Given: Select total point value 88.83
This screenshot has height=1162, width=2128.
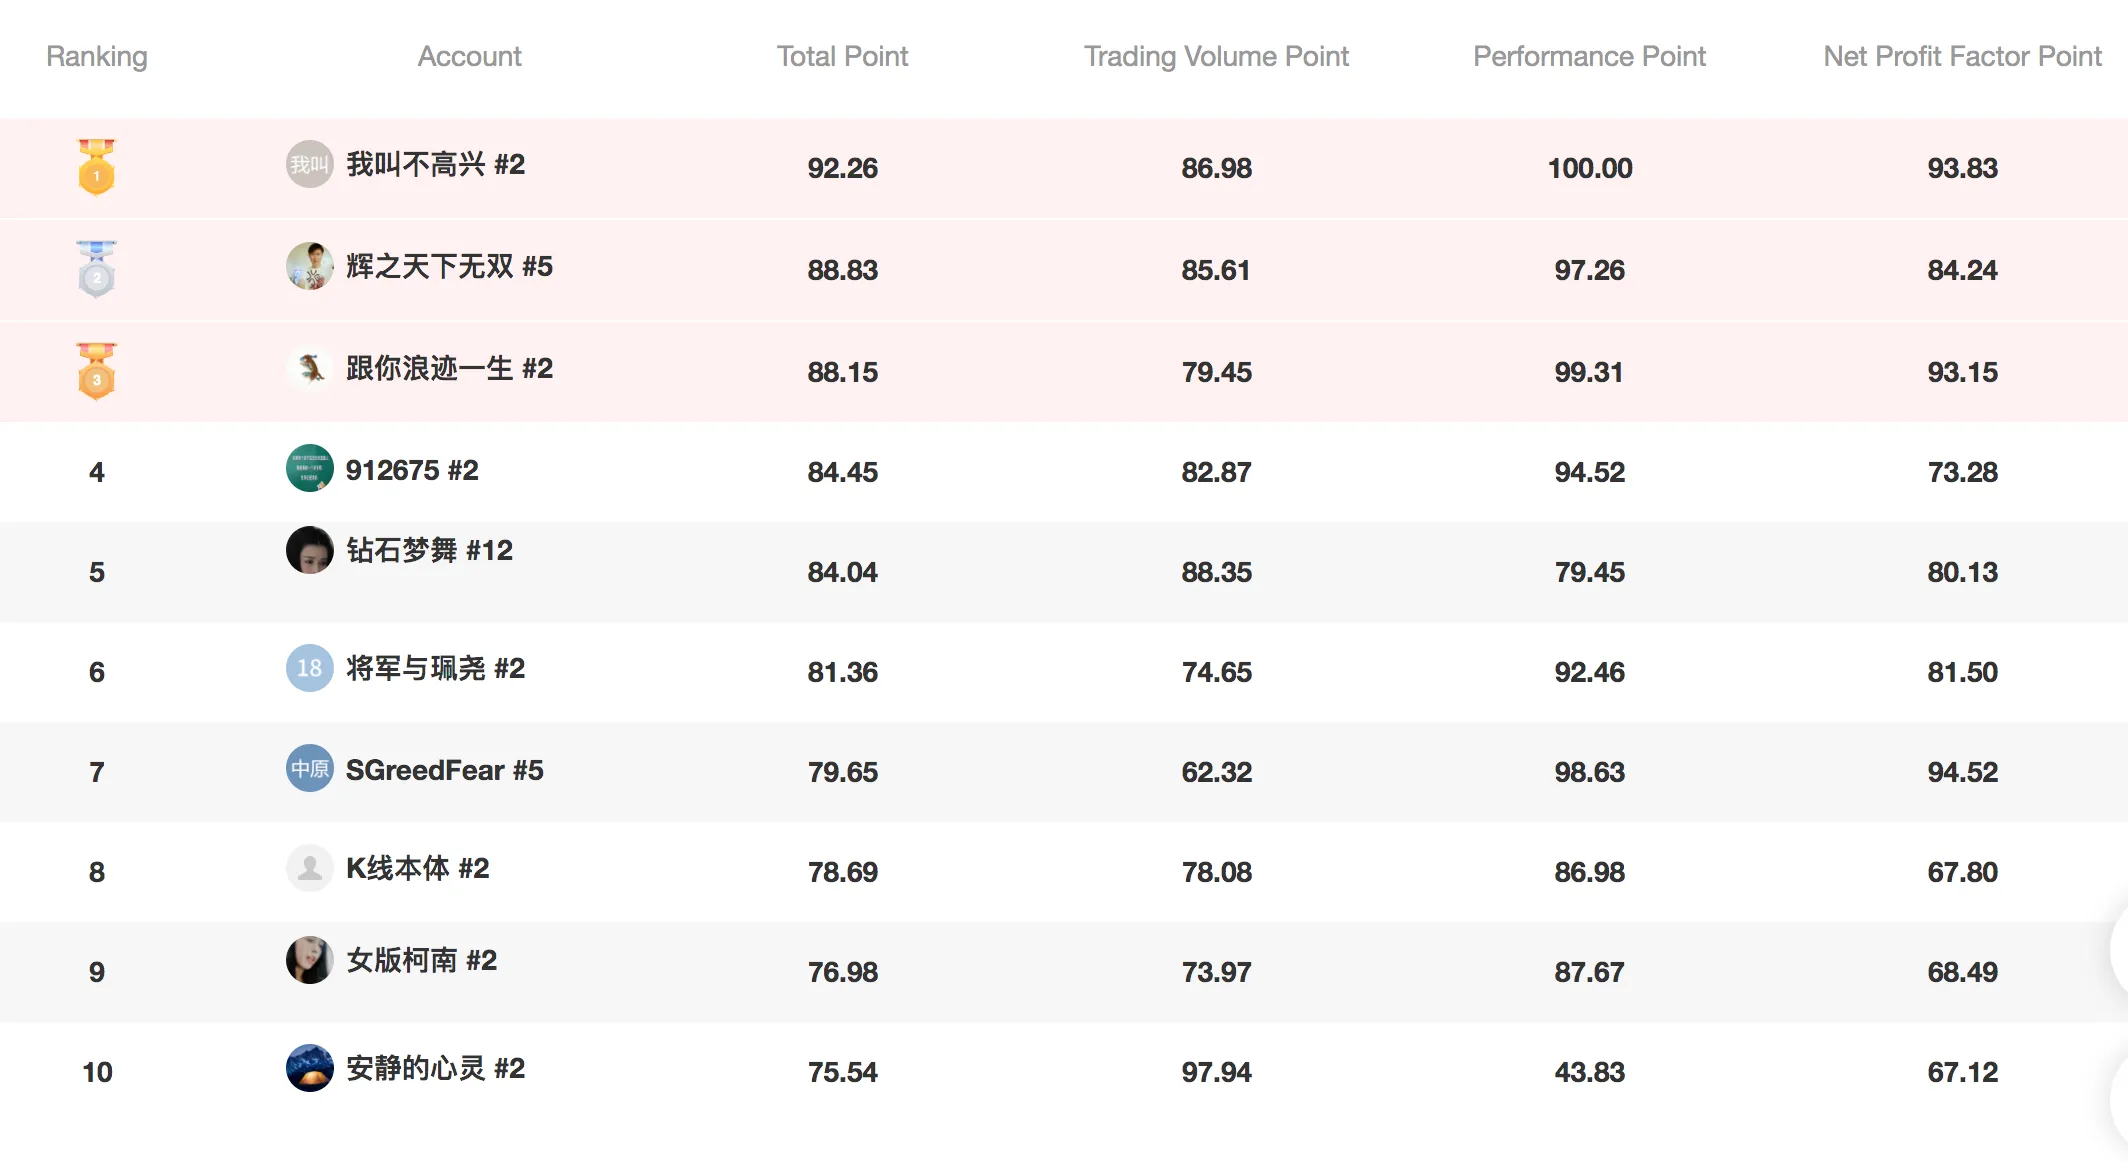Looking at the screenshot, I should (x=842, y=270).
